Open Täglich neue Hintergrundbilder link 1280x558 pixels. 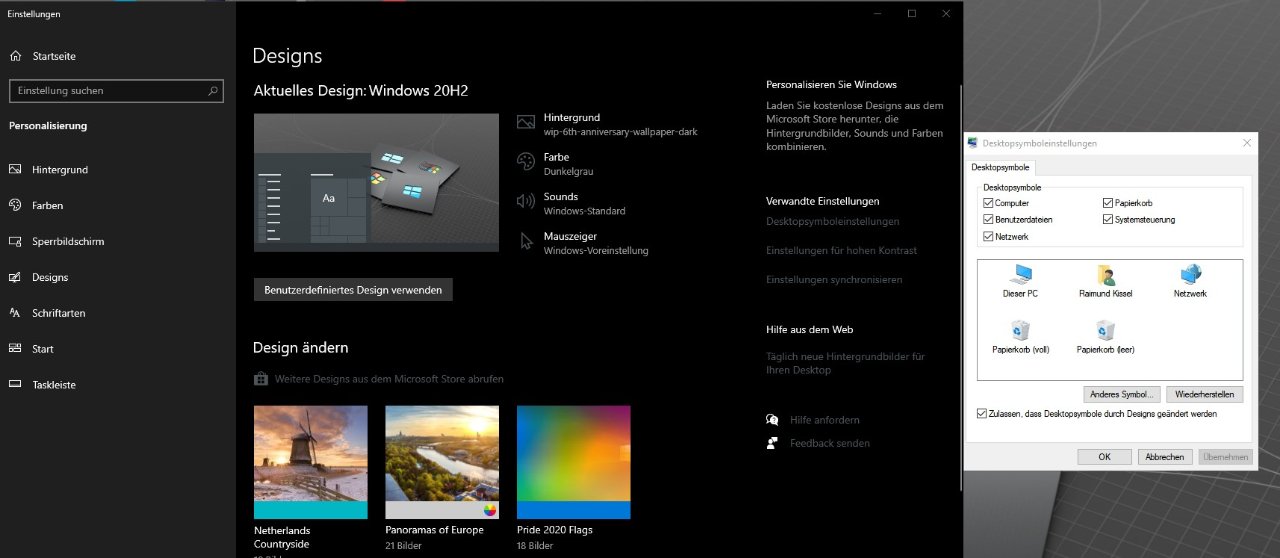(845, 363)
